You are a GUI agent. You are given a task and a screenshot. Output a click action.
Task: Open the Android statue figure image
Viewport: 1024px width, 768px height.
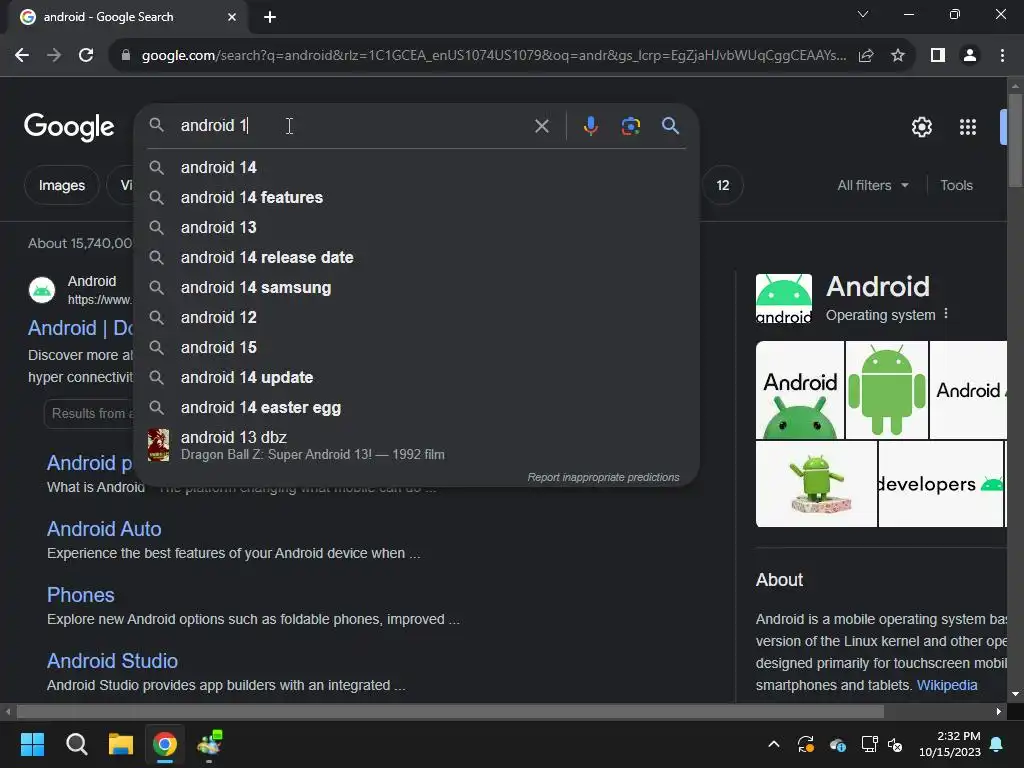coord(816,484)
